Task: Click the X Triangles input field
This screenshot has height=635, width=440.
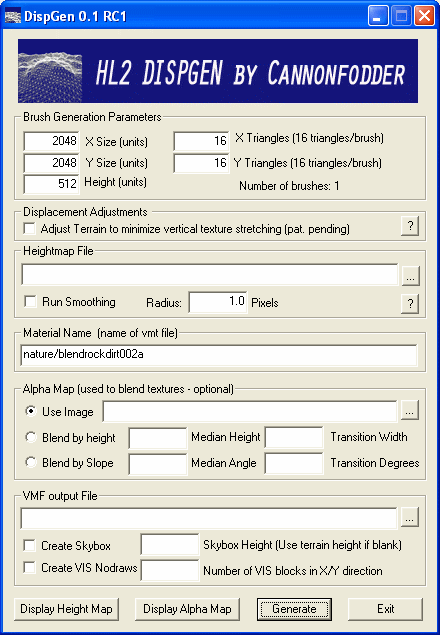Action: (x=201, y=141)
